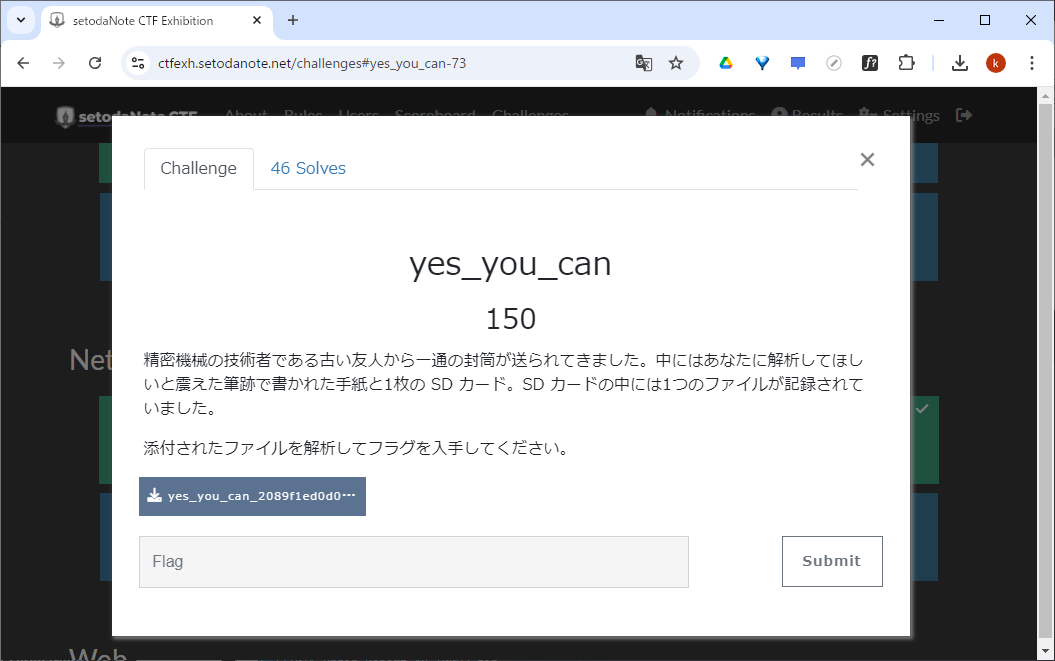Click the blue funnel extension icon

click(762, 63)
